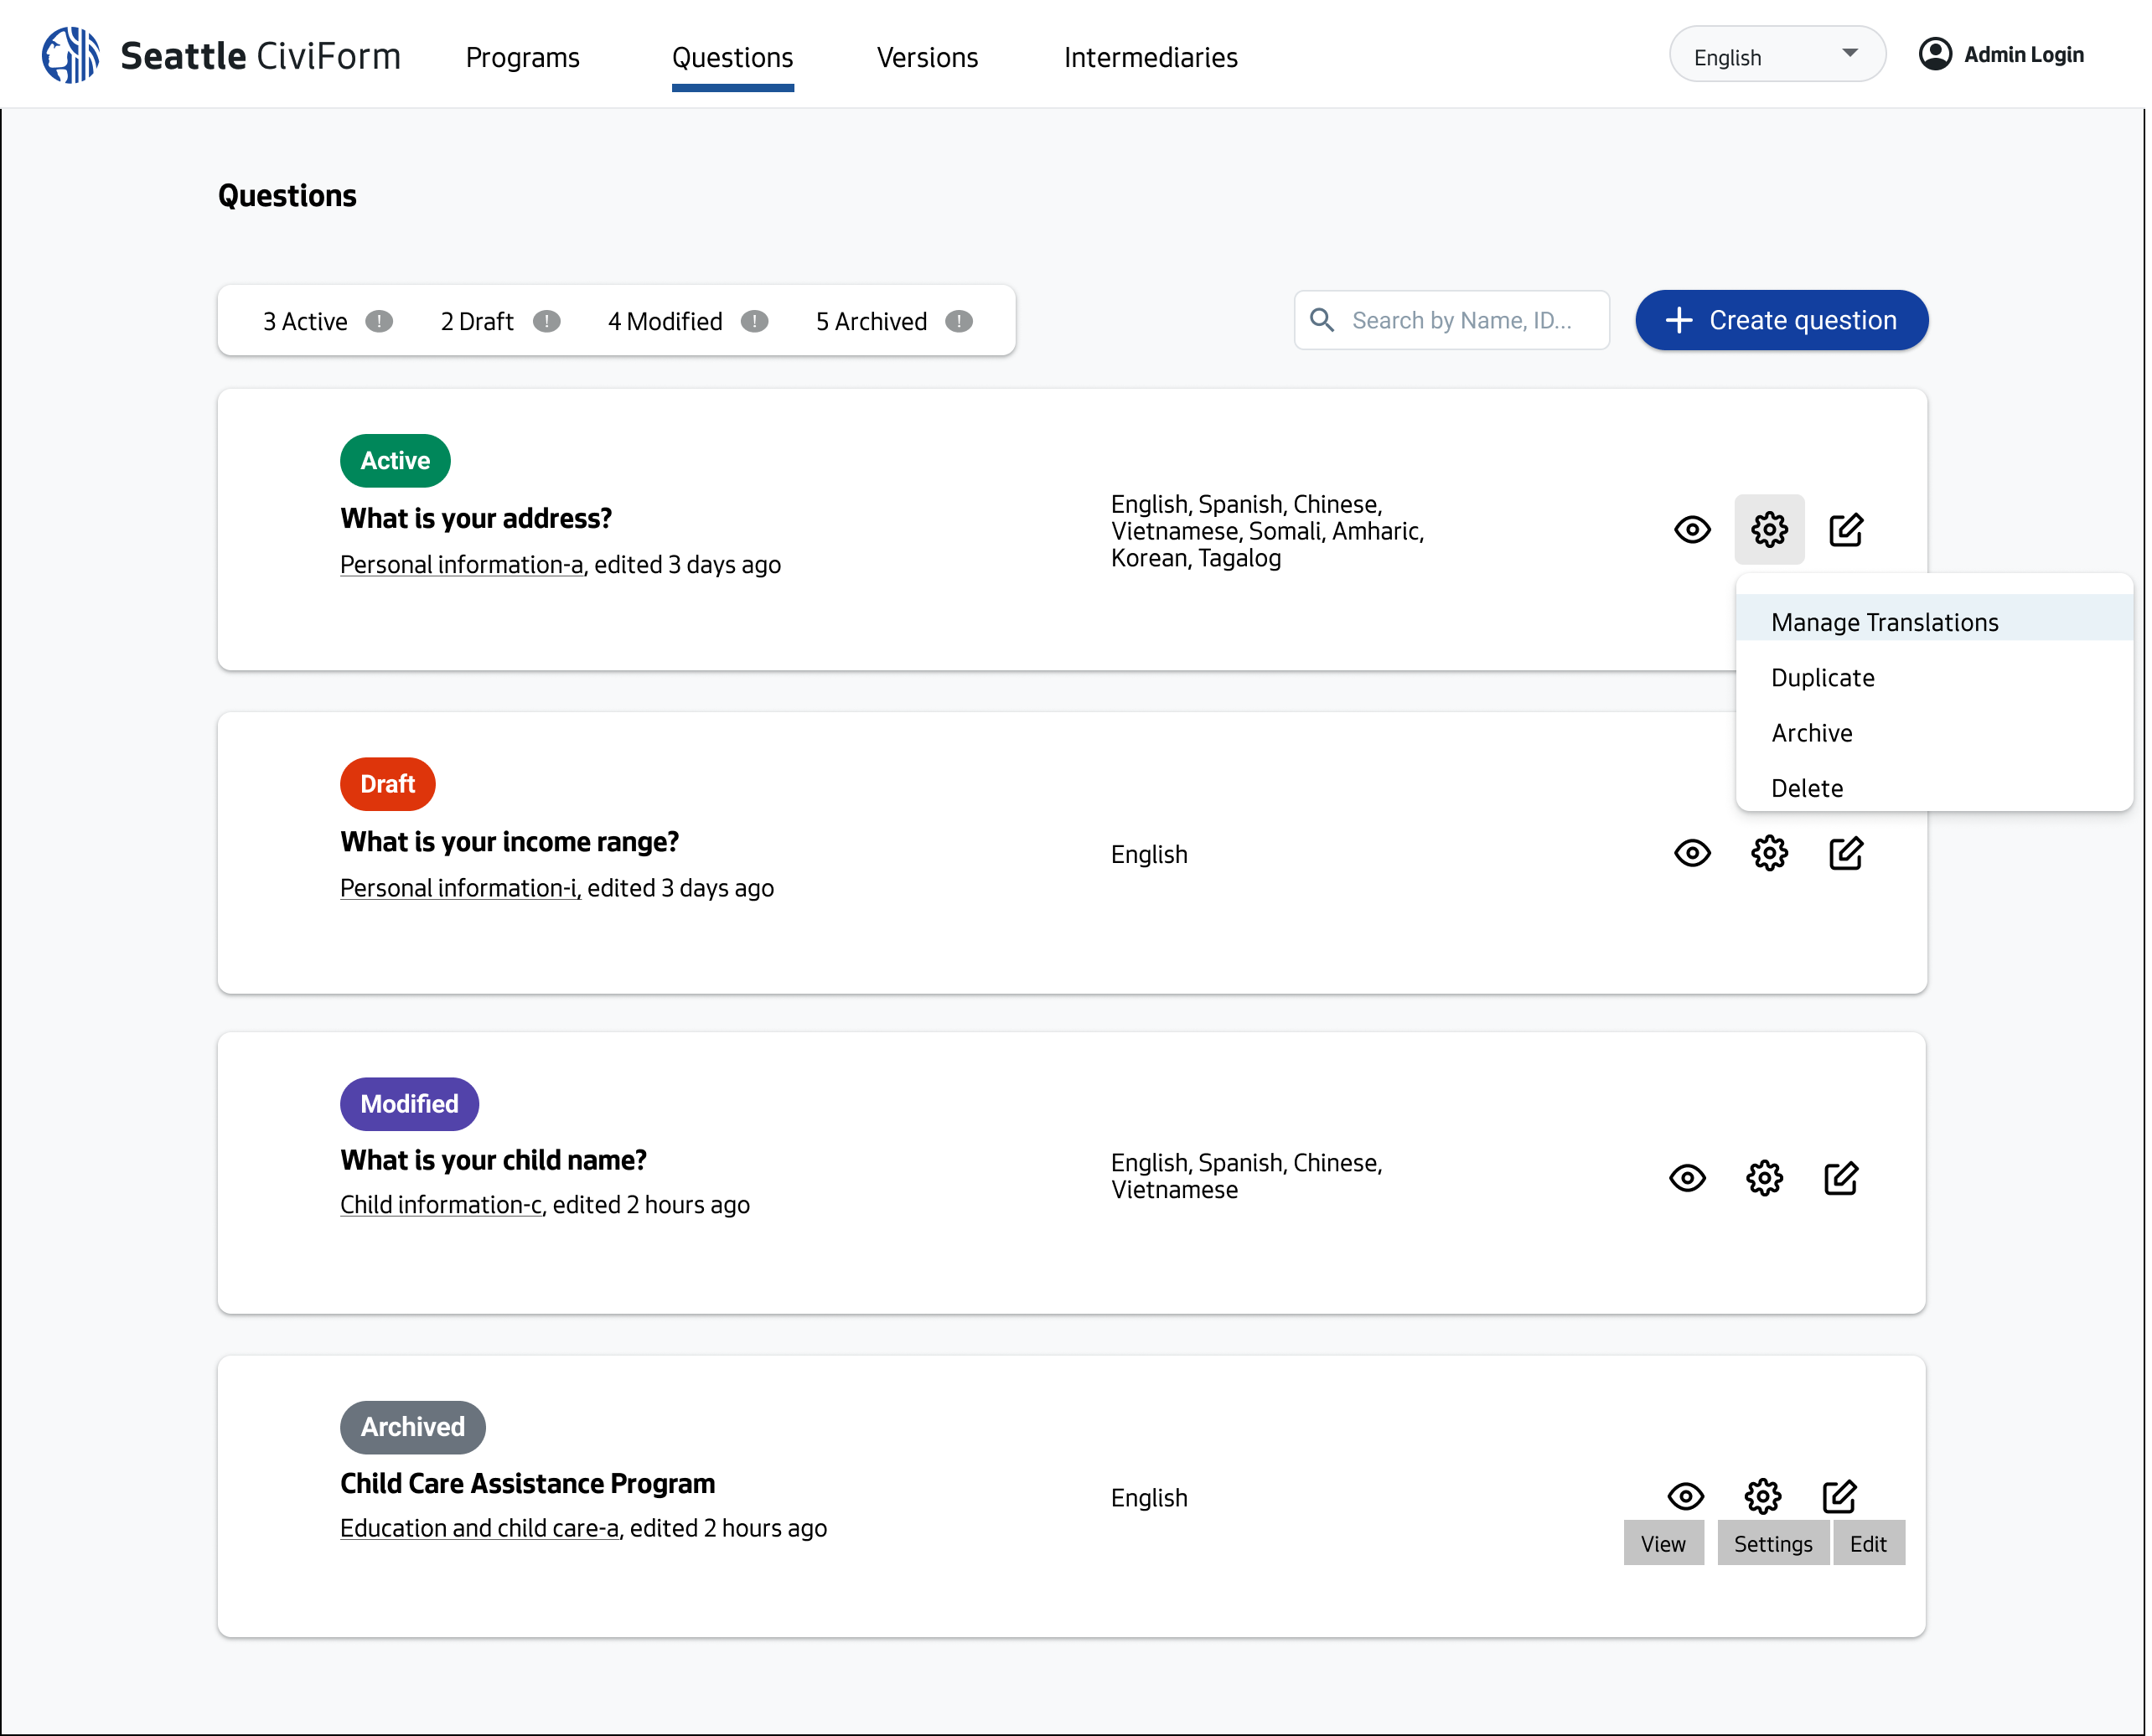The image size is (2152, 1736).
Task: Open settings gear for income range question
Action: pyautogui.click(x=1768, y=853)
